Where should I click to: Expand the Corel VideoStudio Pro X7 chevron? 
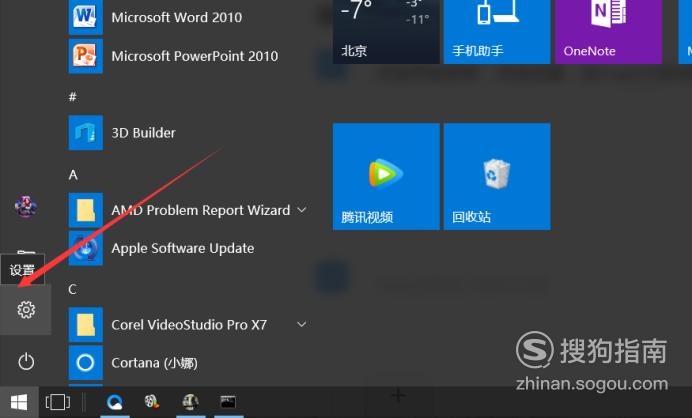[302, 324]
